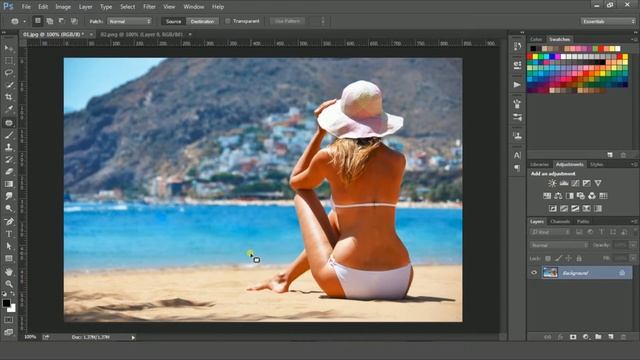Image resolution: width=640 pixels, height=360 pixels.
Task: Select the Pen tool
Action: 9,222
